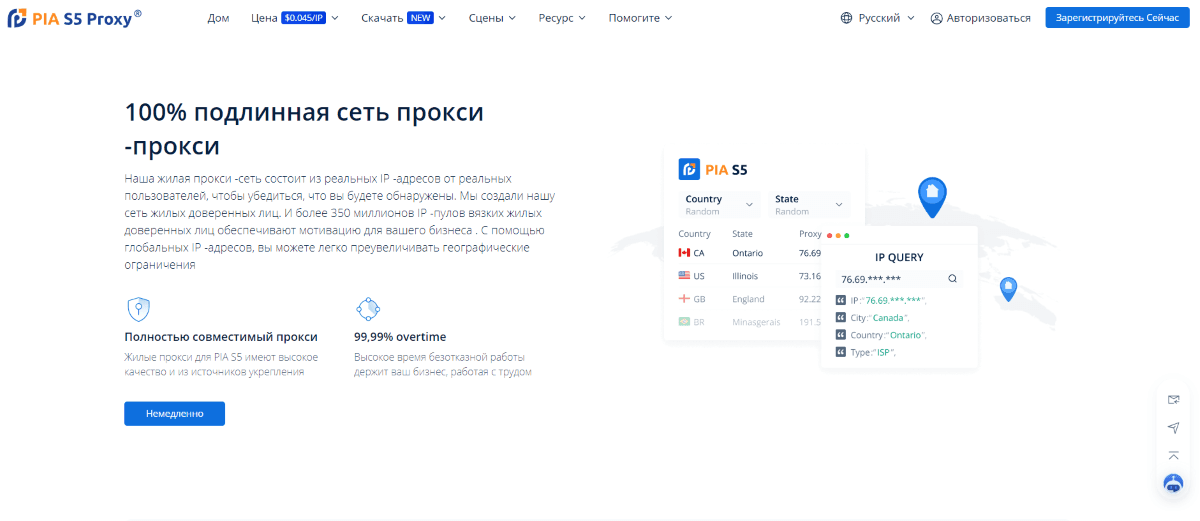Click the quote icon beside Country result
Image resolution: width=1200 pixels, height=521 pixels.
click(841, 335)
